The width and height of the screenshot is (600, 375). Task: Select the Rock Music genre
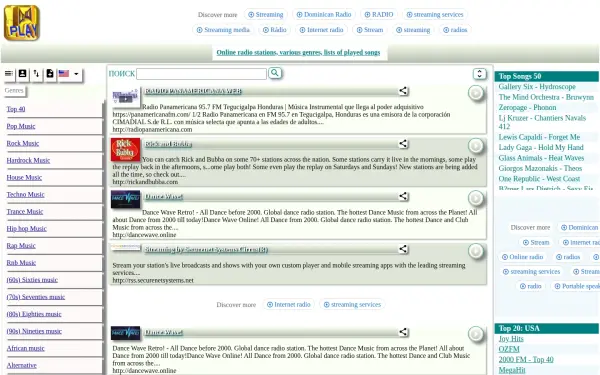23,143
